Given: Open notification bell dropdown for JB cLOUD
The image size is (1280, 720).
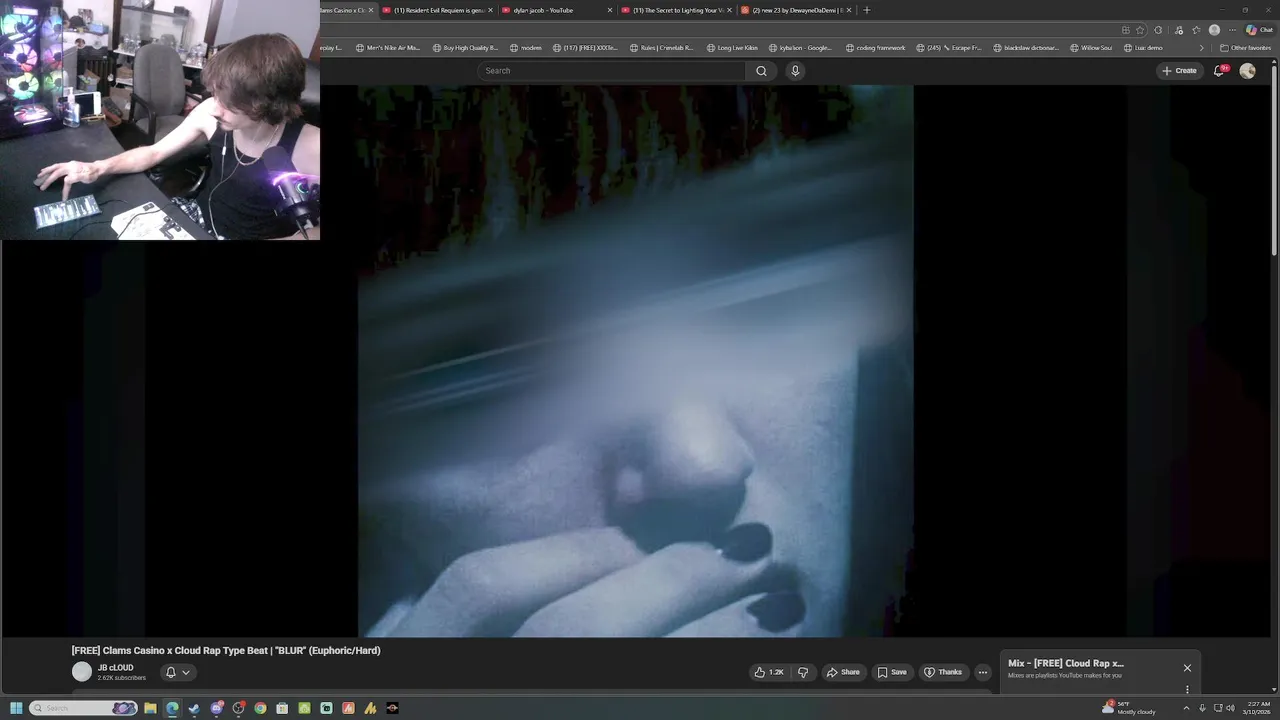Looking at the screenshot, I should click(x=177, y=672).
